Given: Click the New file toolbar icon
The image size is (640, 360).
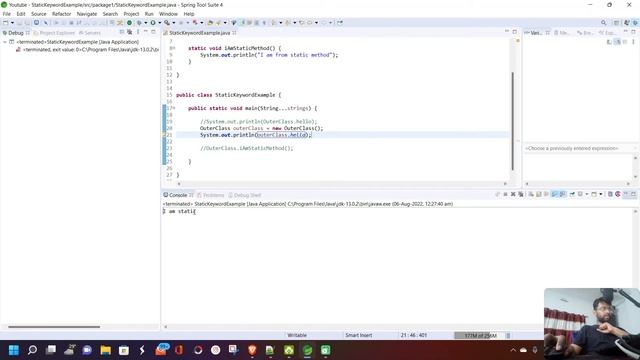Looking at the screenshot, I should pyautogui.click(x=6, y=23).
